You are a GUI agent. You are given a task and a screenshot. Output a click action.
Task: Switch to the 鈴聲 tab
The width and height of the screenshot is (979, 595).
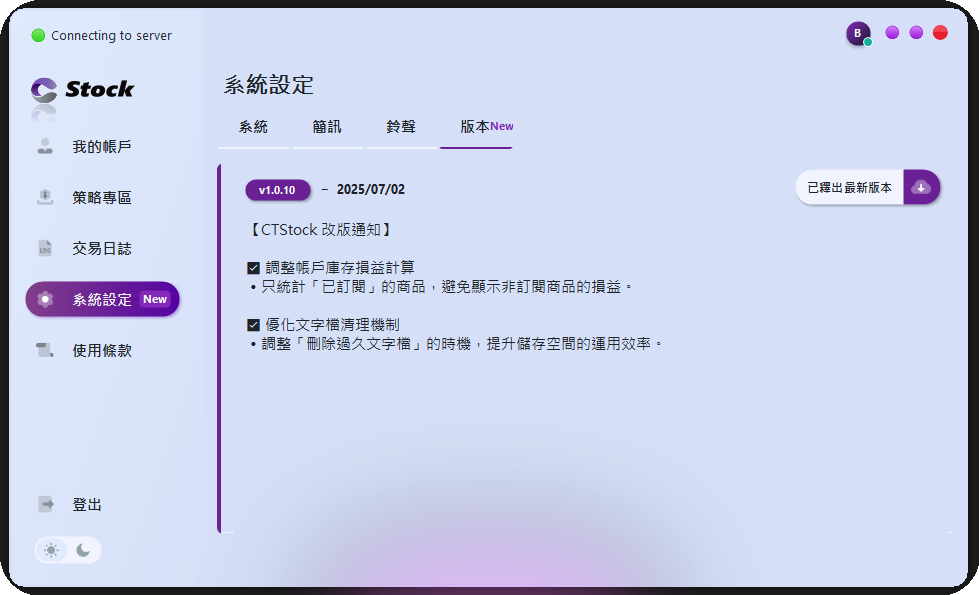[x=401, y=127]
